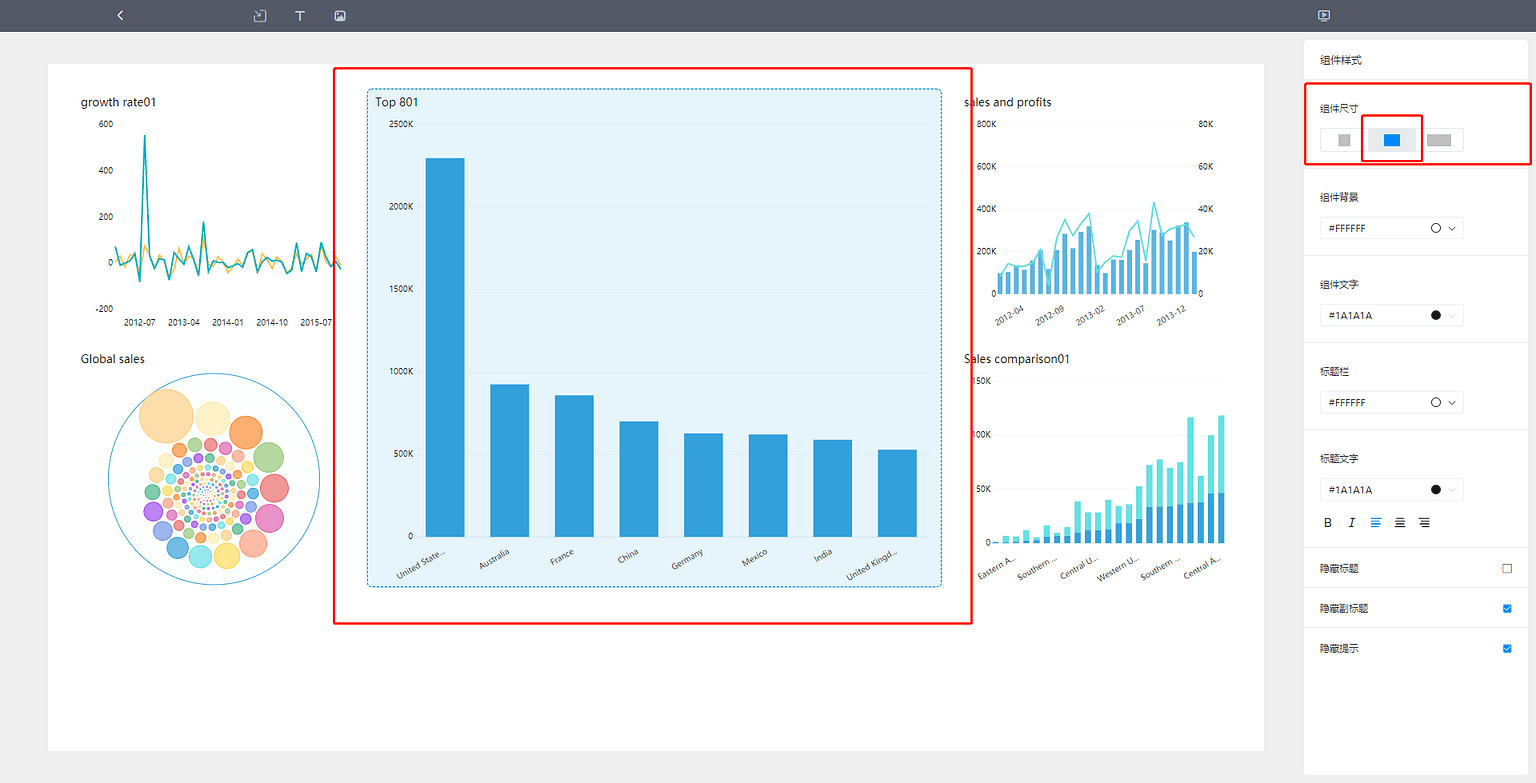Toggle bold for title text

1328,522
